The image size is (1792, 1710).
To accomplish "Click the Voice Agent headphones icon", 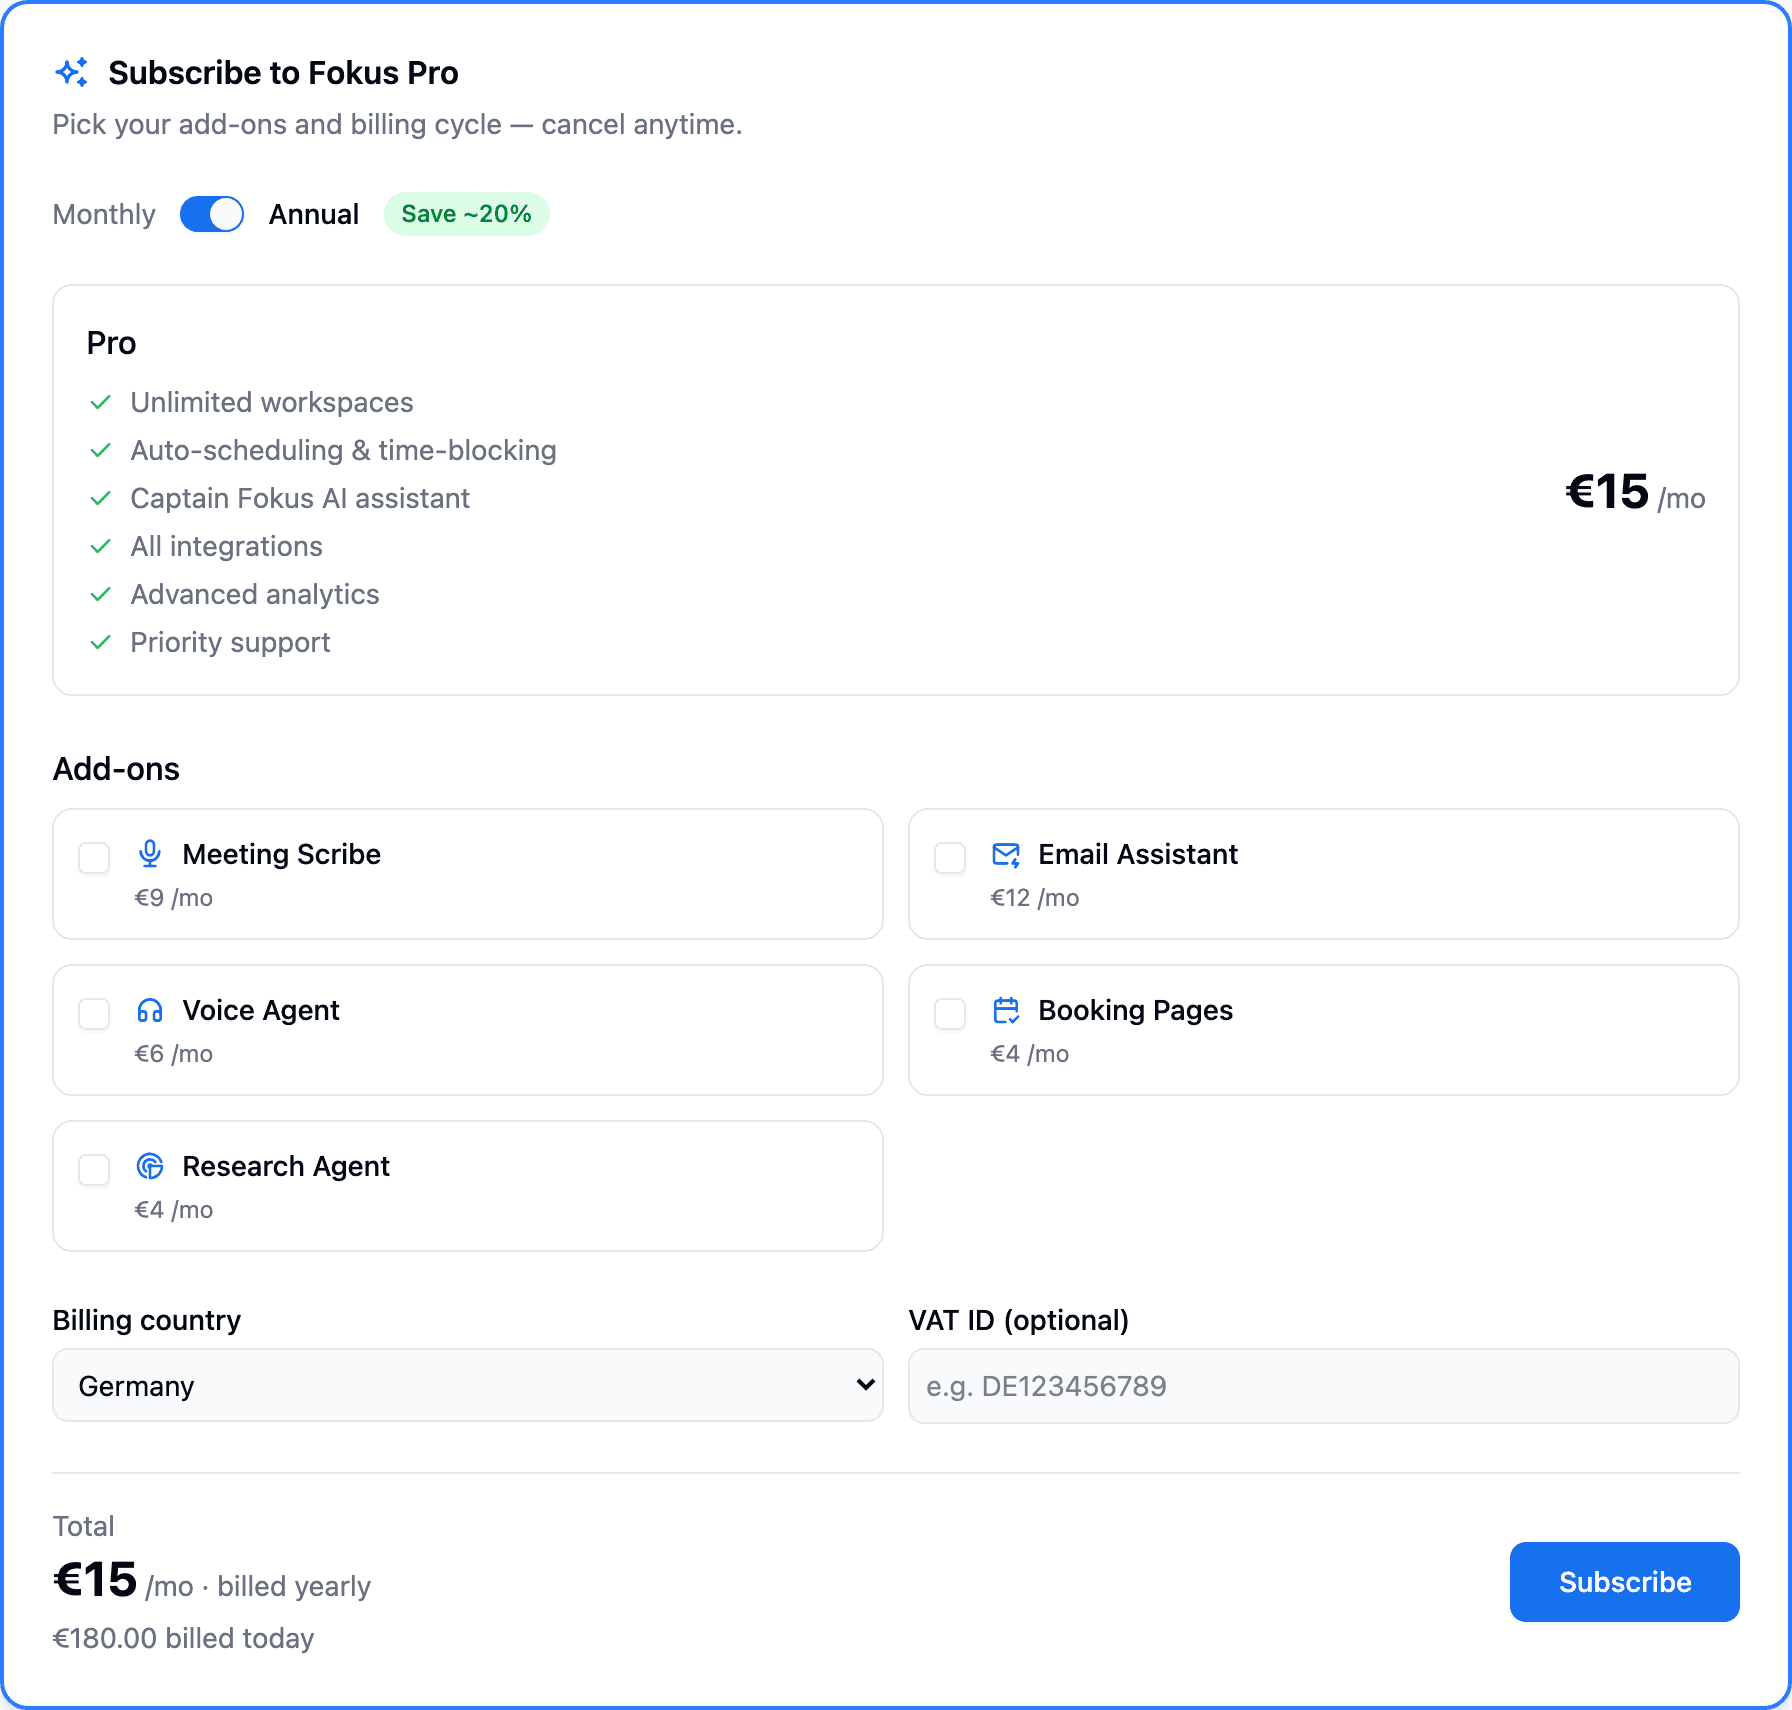I will click(x=150, y=1010).
